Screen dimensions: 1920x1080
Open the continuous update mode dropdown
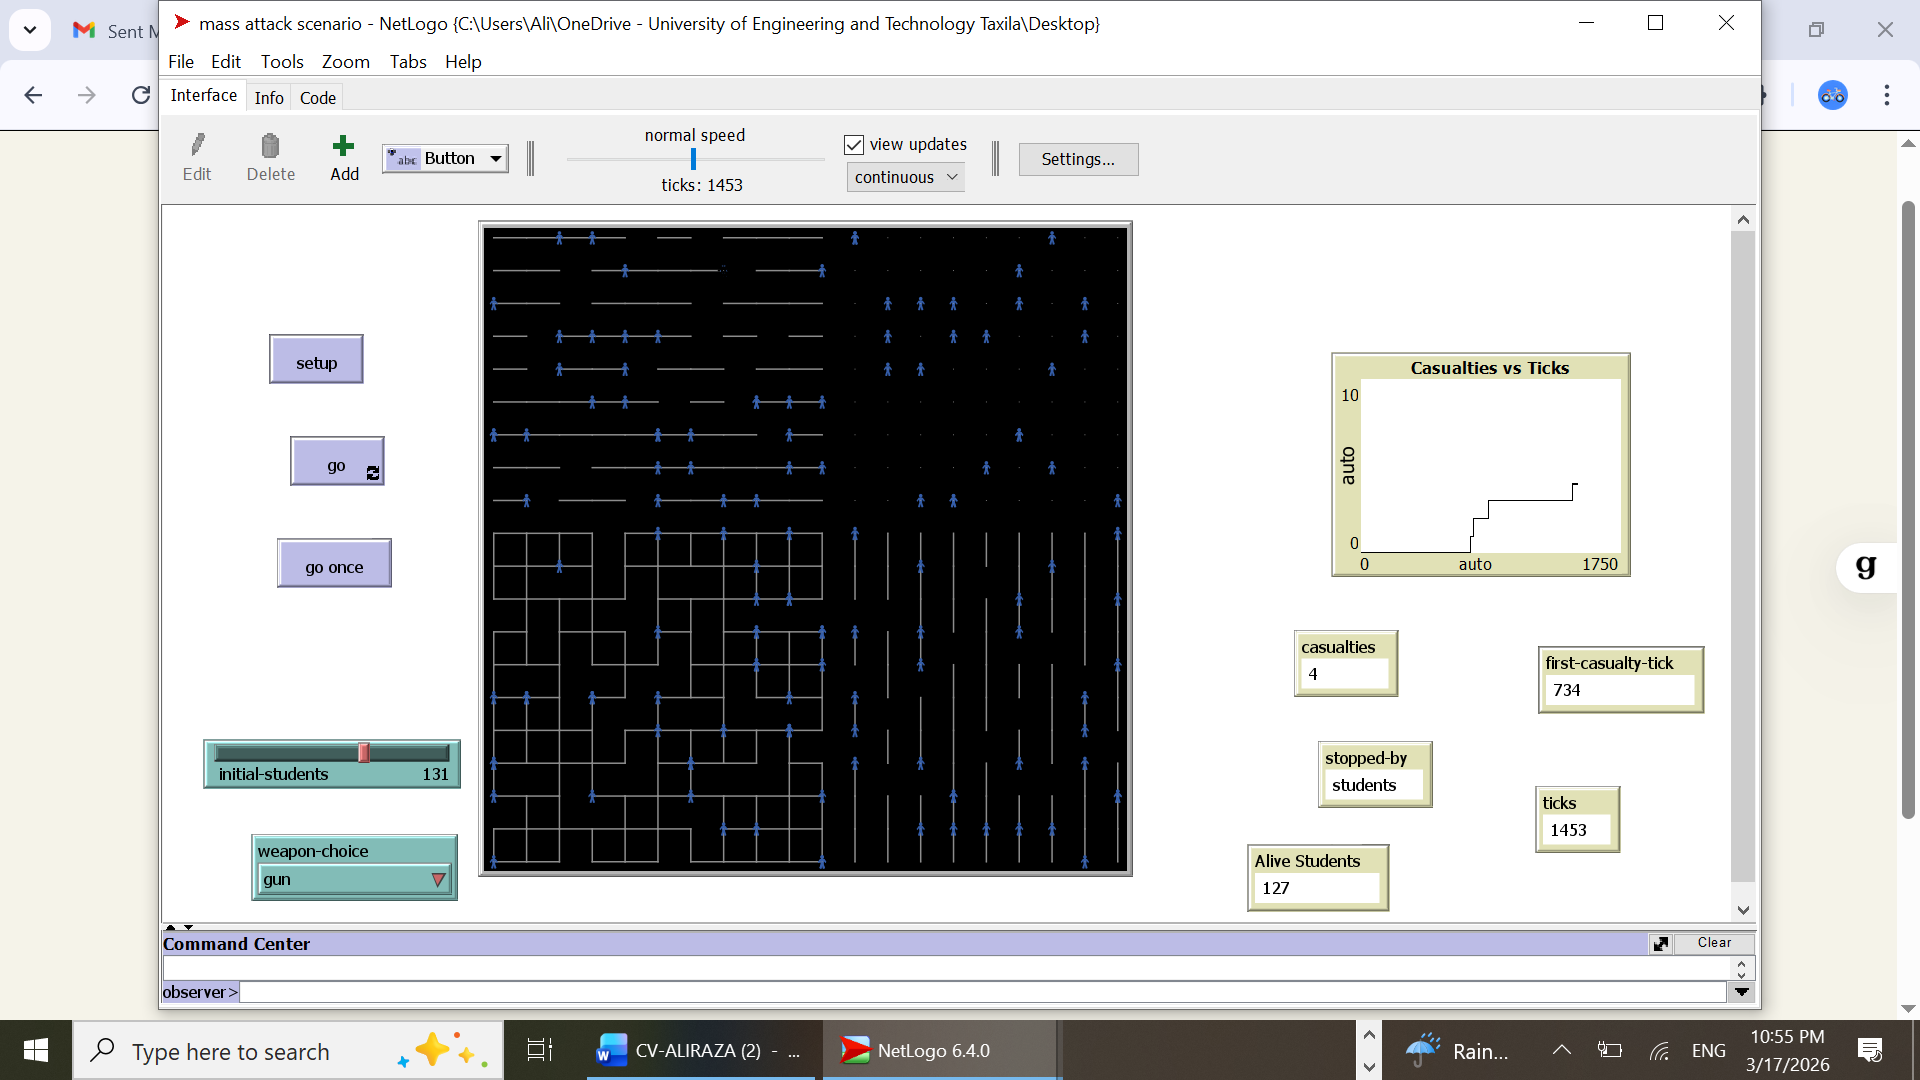905,177
